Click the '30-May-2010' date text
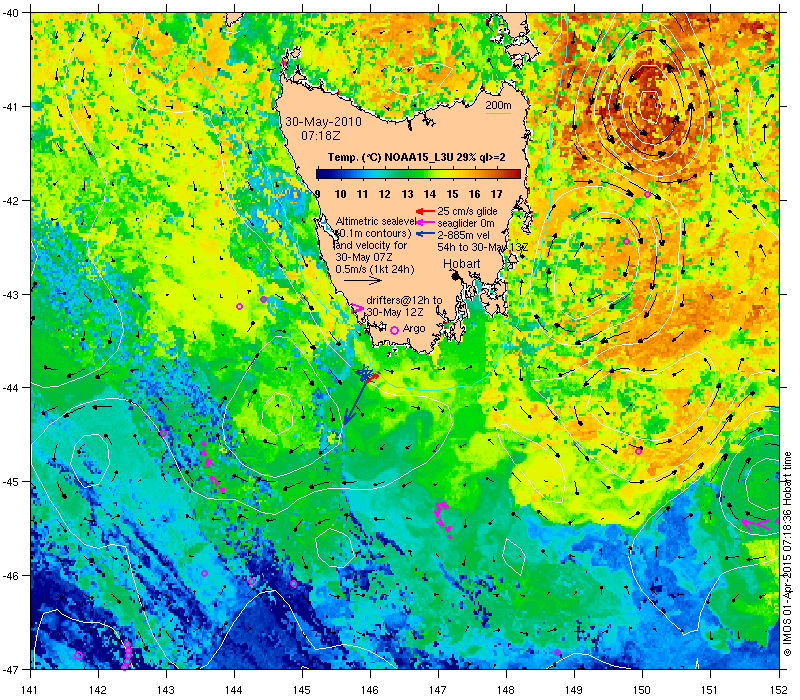 point(323,122)
